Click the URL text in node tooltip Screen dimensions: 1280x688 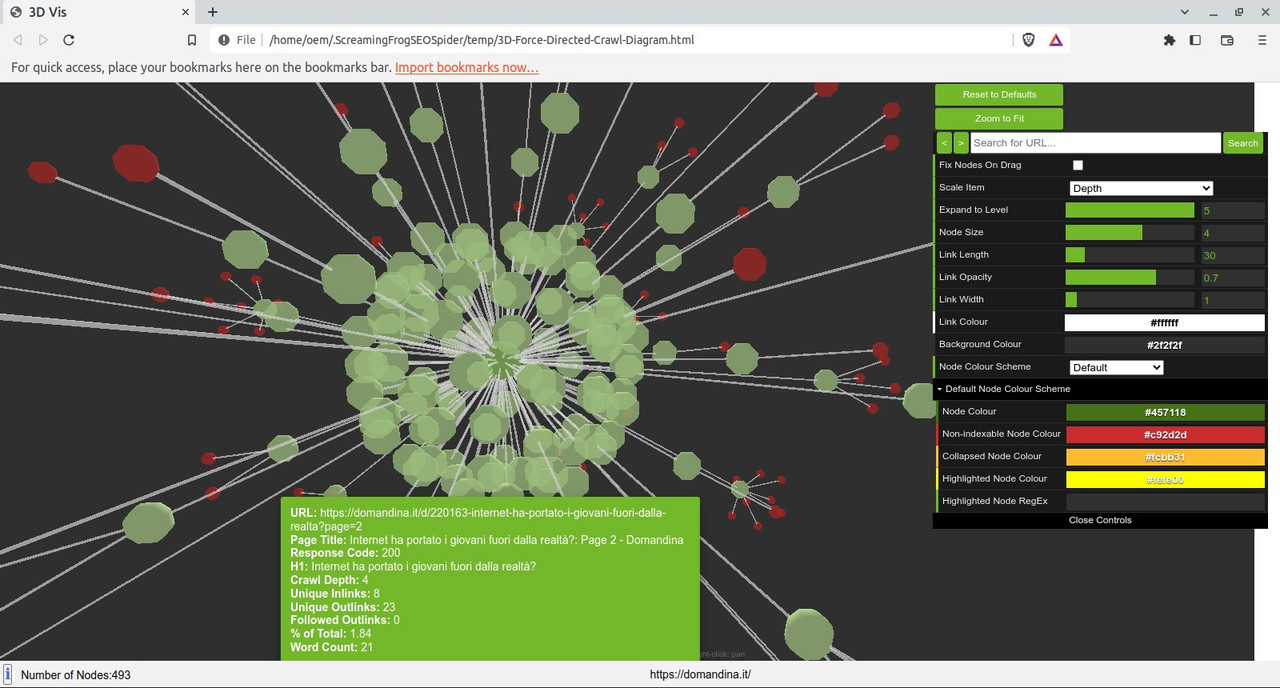pos(479,519)
